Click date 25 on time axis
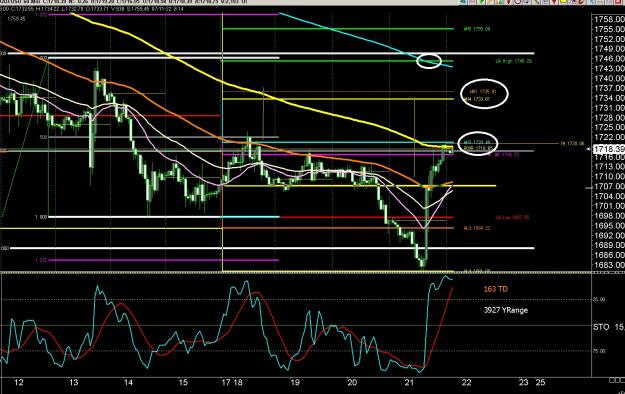Screen dimensions: 625x394 coord(540,382)
